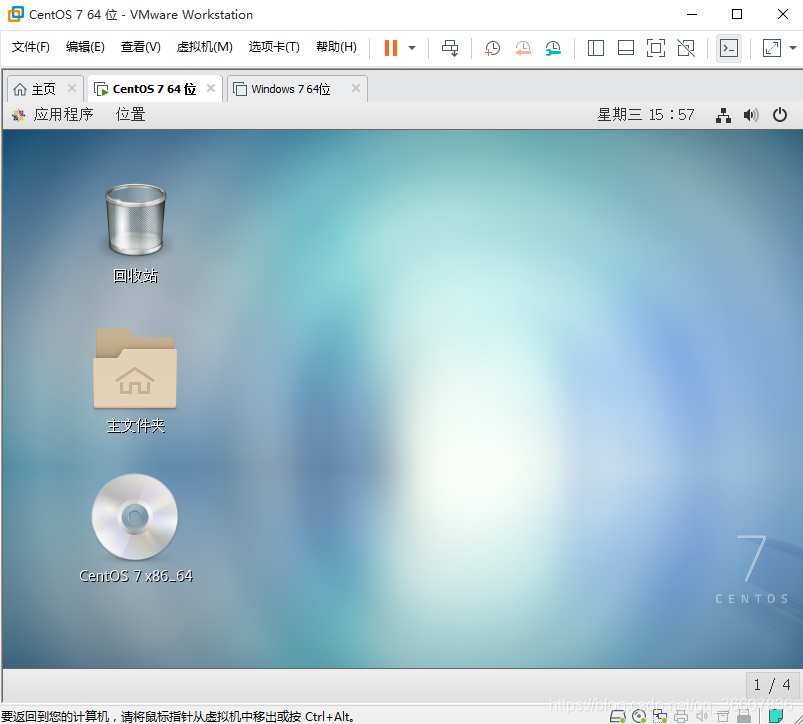Toggle the library sidebar view
The height and width of the screenshot is (724, 803).
coord(596,48)
